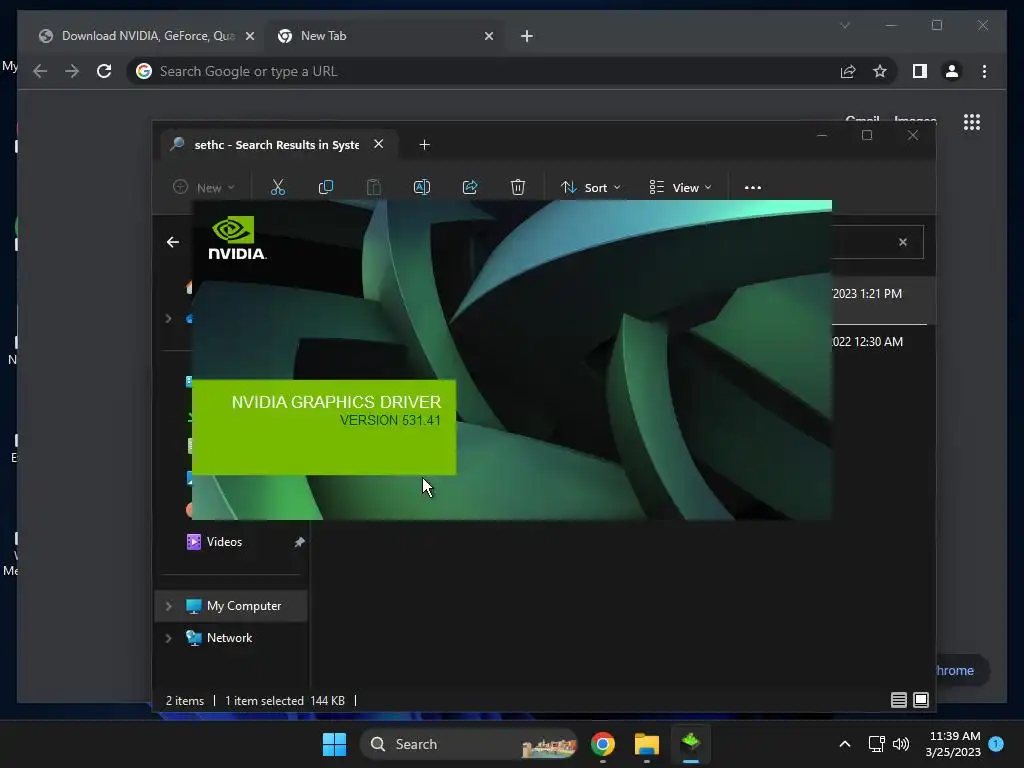Click the network tray icon
Viewport: 1024px width, 768px height.
[x=876, y=744]
